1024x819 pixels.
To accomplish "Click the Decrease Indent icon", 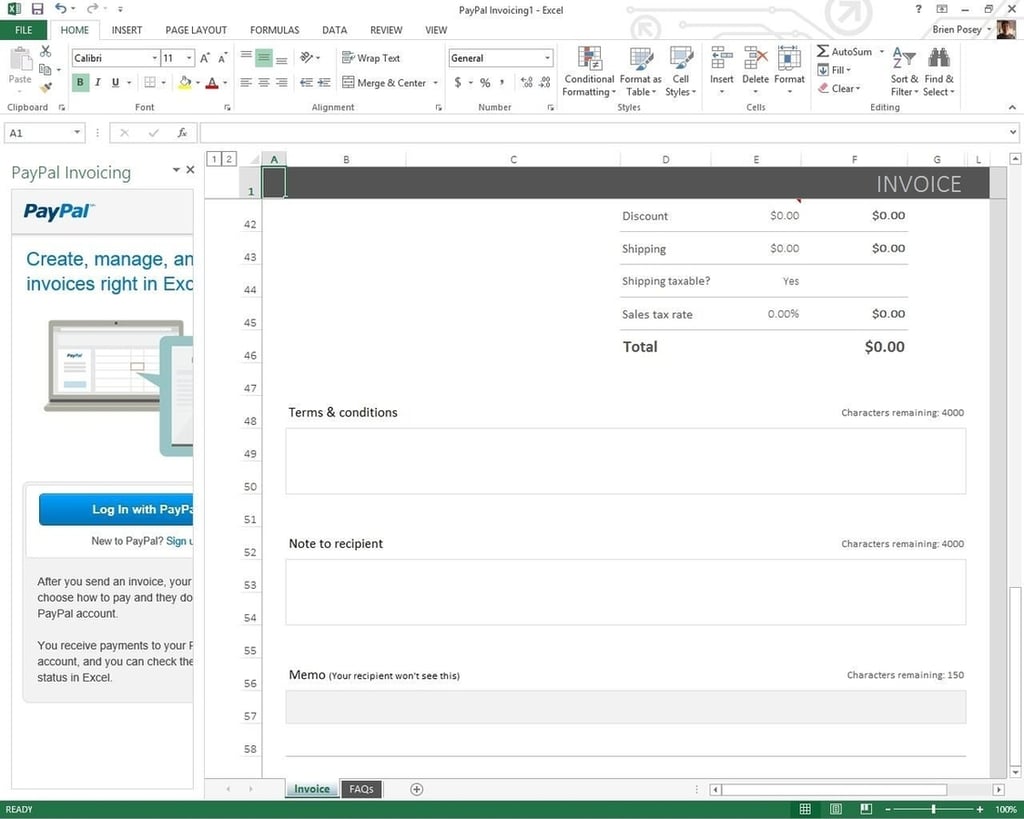I will coord(306,82).
